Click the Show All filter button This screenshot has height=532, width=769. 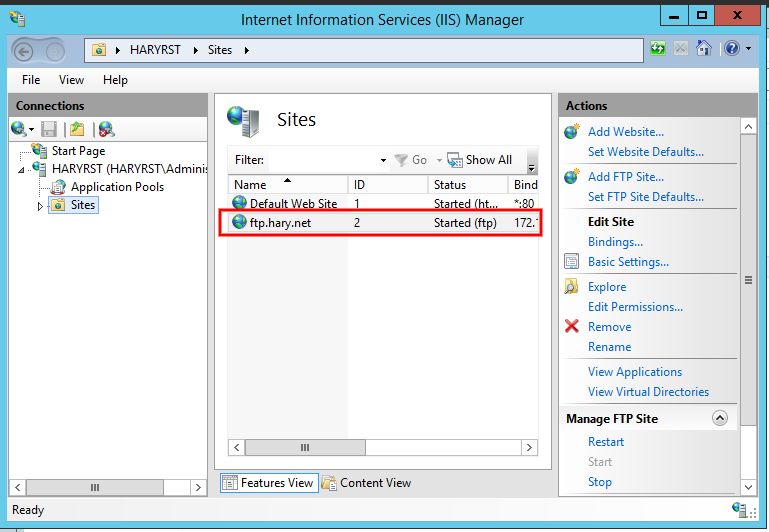(x=480, y=160)
